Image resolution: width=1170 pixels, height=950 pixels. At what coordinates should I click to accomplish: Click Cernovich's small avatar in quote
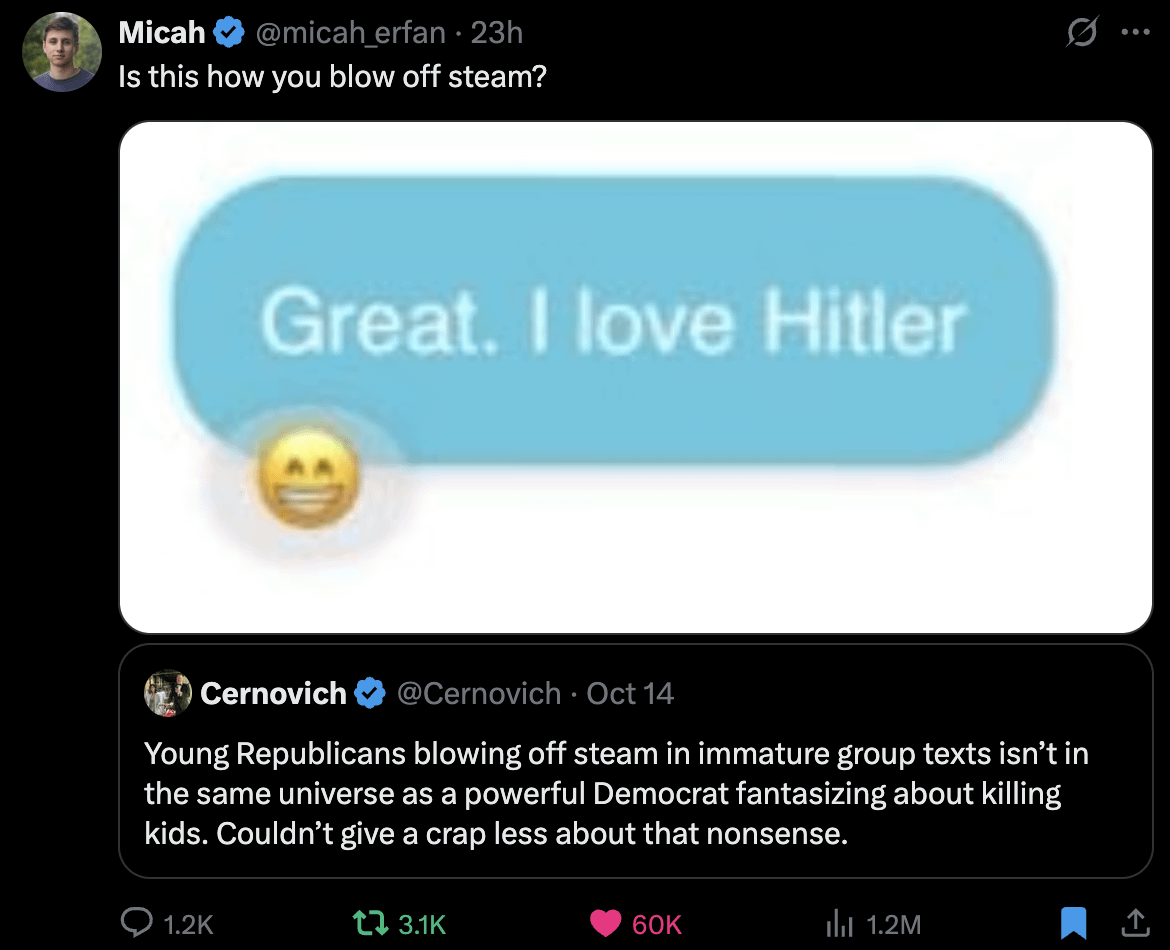pos(167,693)
